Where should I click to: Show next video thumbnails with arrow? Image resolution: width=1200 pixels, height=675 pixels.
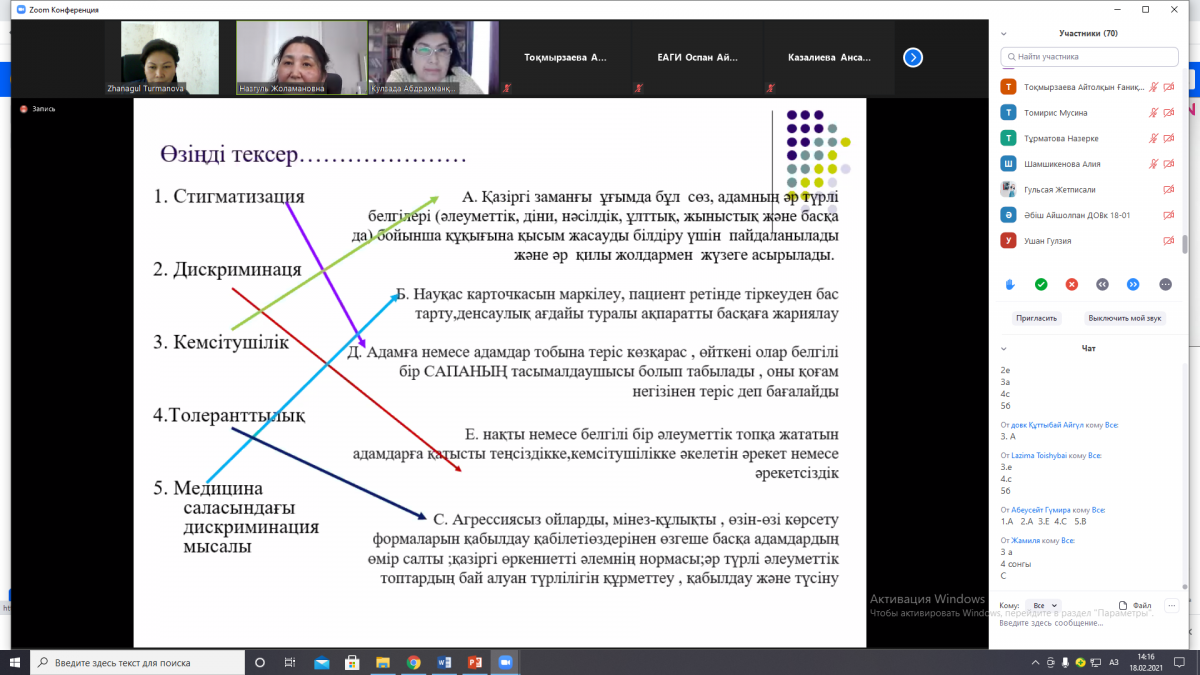pos(912,58)
